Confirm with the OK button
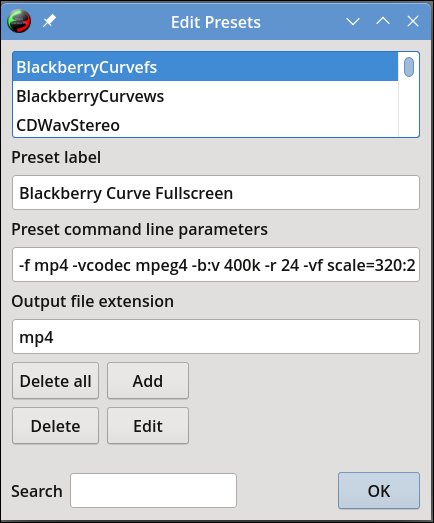Image resolution: width=434 pixels, height=523 pixels. point(379,491)
